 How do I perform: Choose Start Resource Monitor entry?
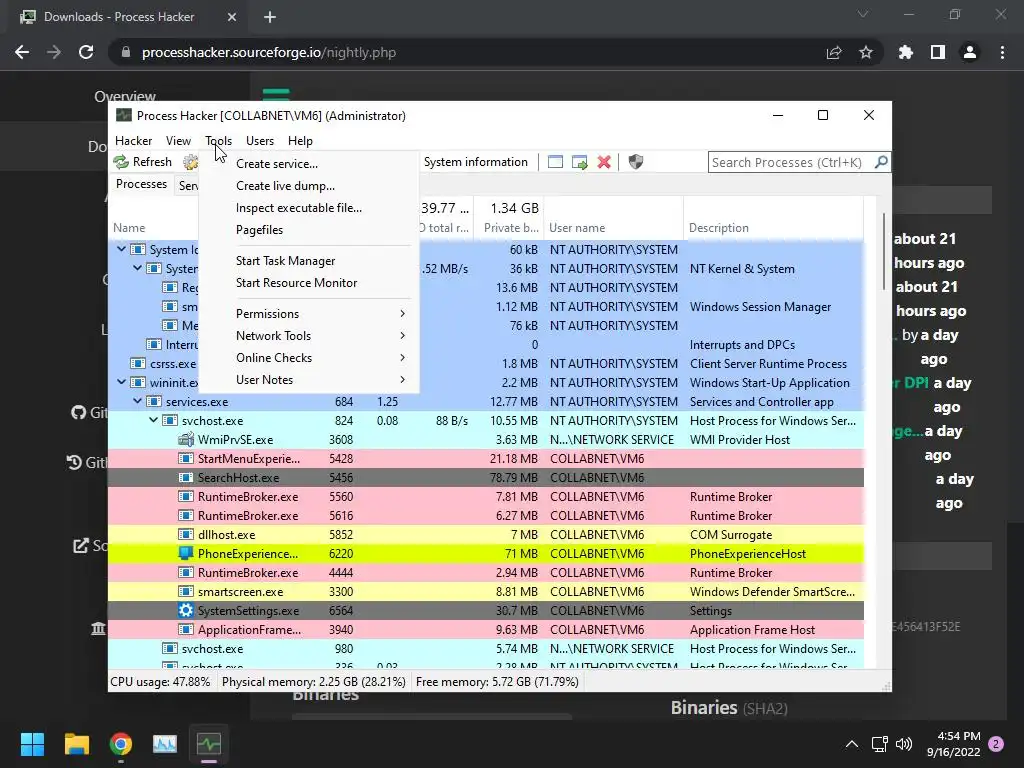pyautogui.click(x=308, y=283)
